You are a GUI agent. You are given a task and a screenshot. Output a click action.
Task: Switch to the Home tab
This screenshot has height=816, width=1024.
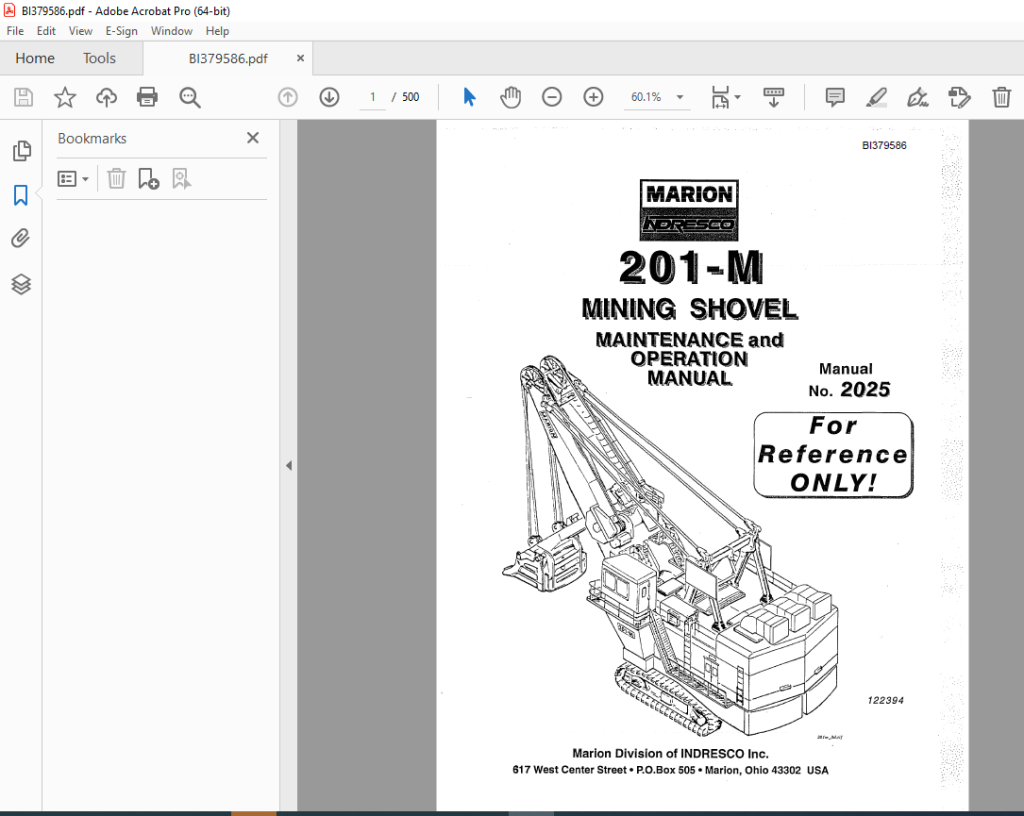35,58
